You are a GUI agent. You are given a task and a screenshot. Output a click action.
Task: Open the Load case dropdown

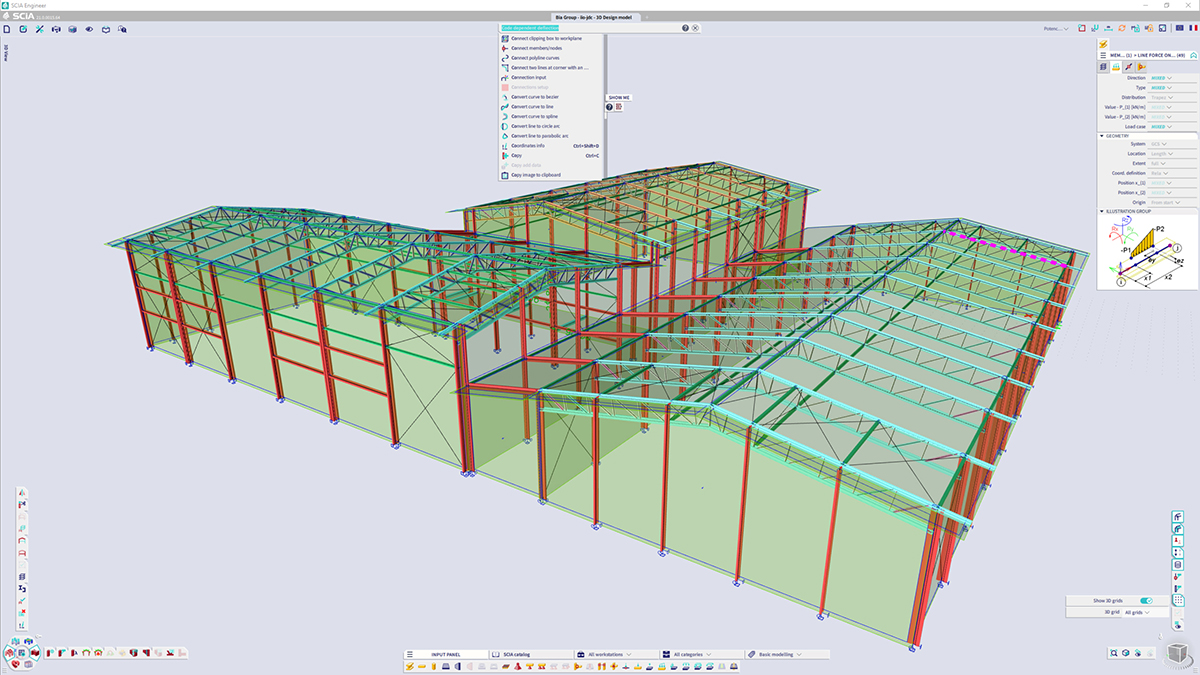click(x=1161, y=127)
